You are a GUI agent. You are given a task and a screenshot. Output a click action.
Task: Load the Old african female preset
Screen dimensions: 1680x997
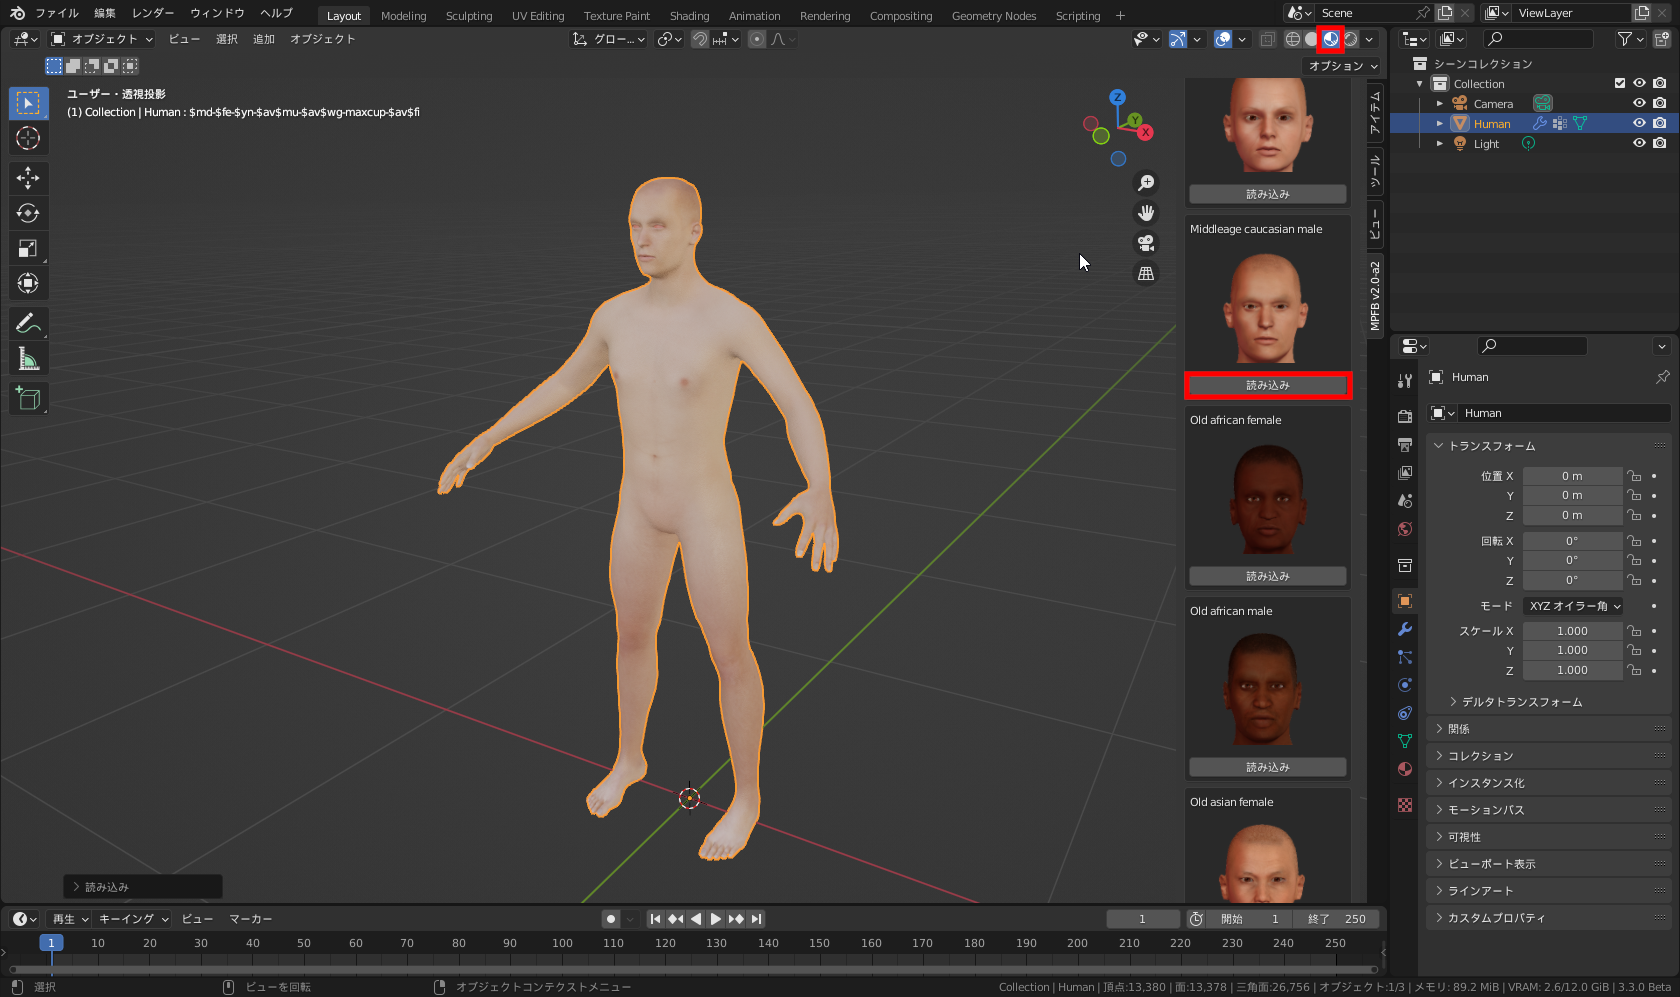tap(1267, 576)
